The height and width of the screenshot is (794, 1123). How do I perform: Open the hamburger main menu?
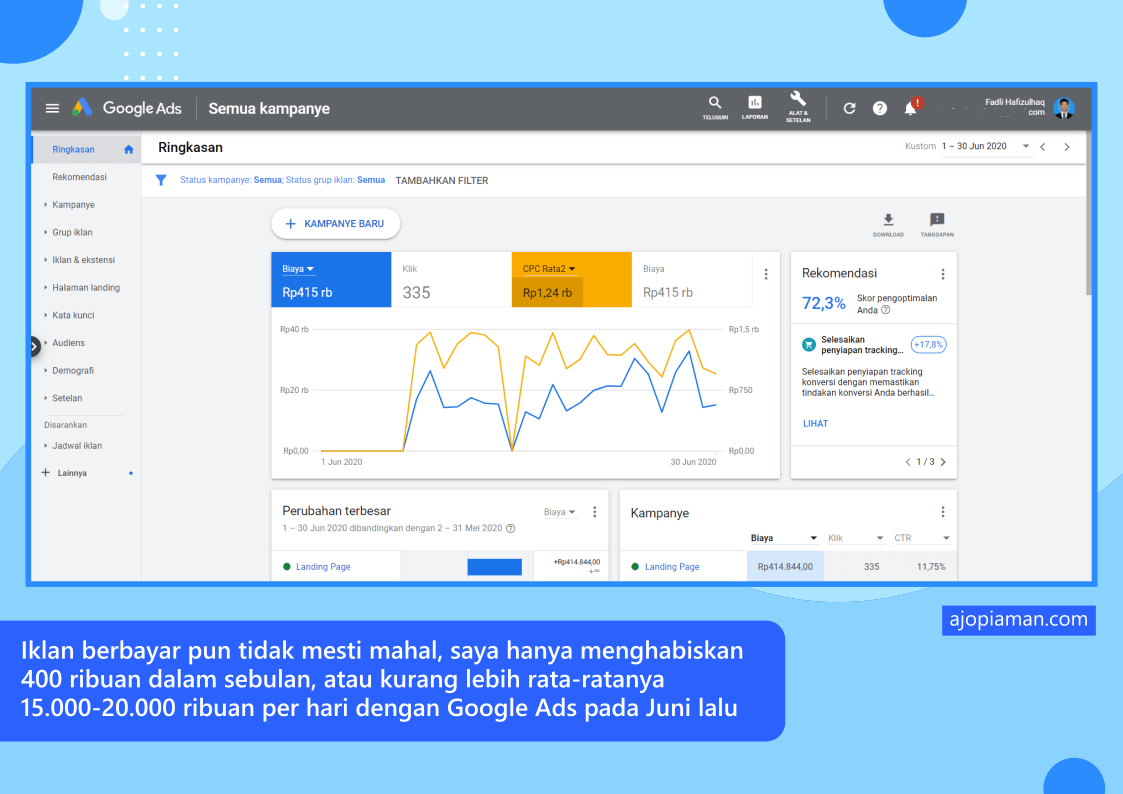pos(52,108)
